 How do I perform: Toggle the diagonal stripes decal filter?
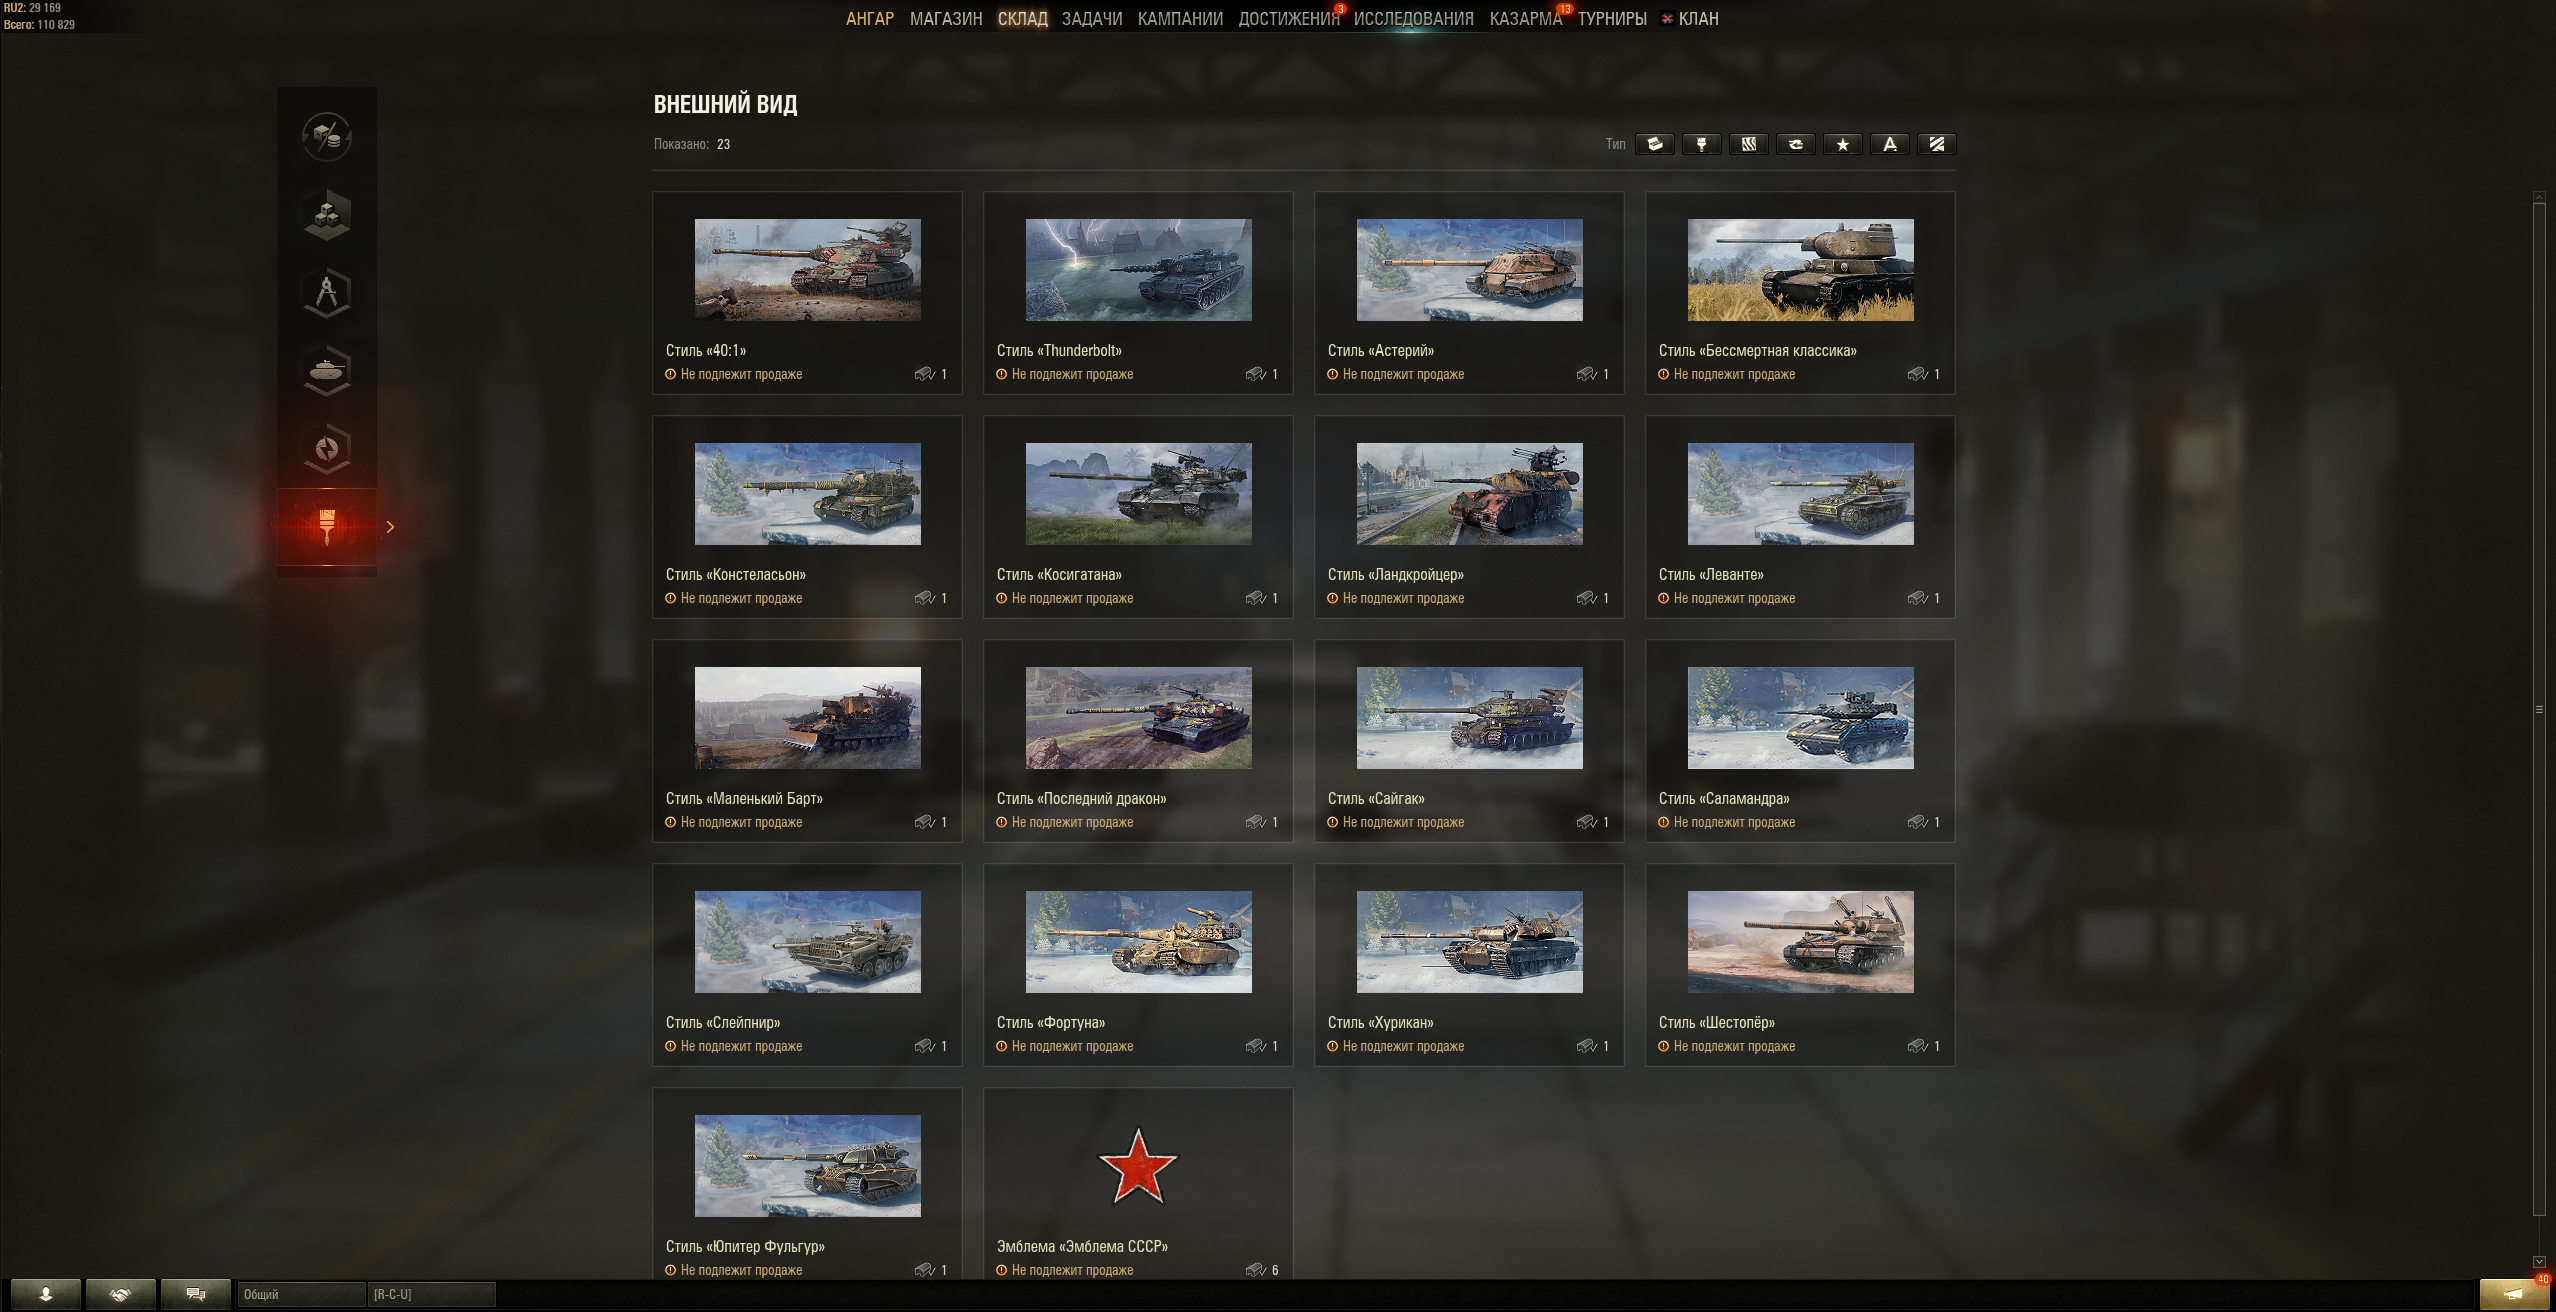pyautogui.click(x=1937, y=144)
